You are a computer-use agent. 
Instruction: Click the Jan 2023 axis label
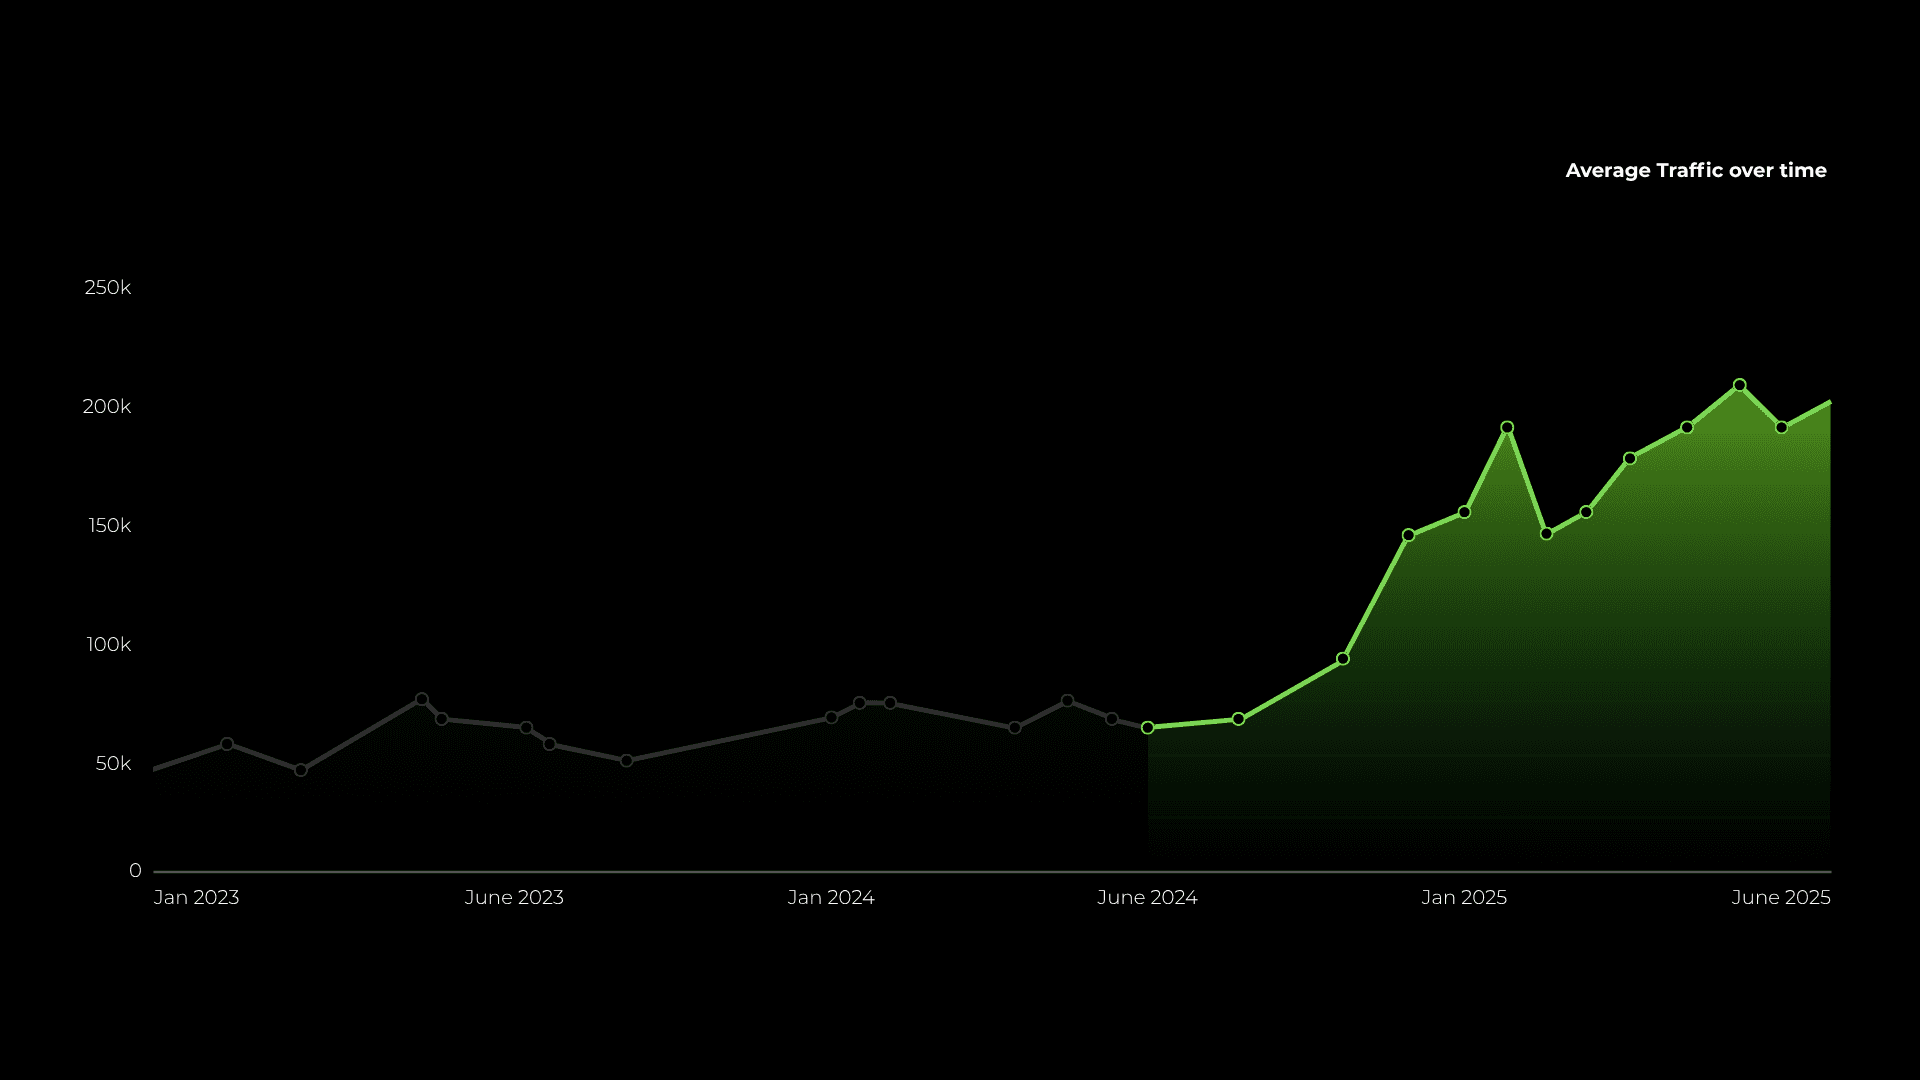click(196, 898)
